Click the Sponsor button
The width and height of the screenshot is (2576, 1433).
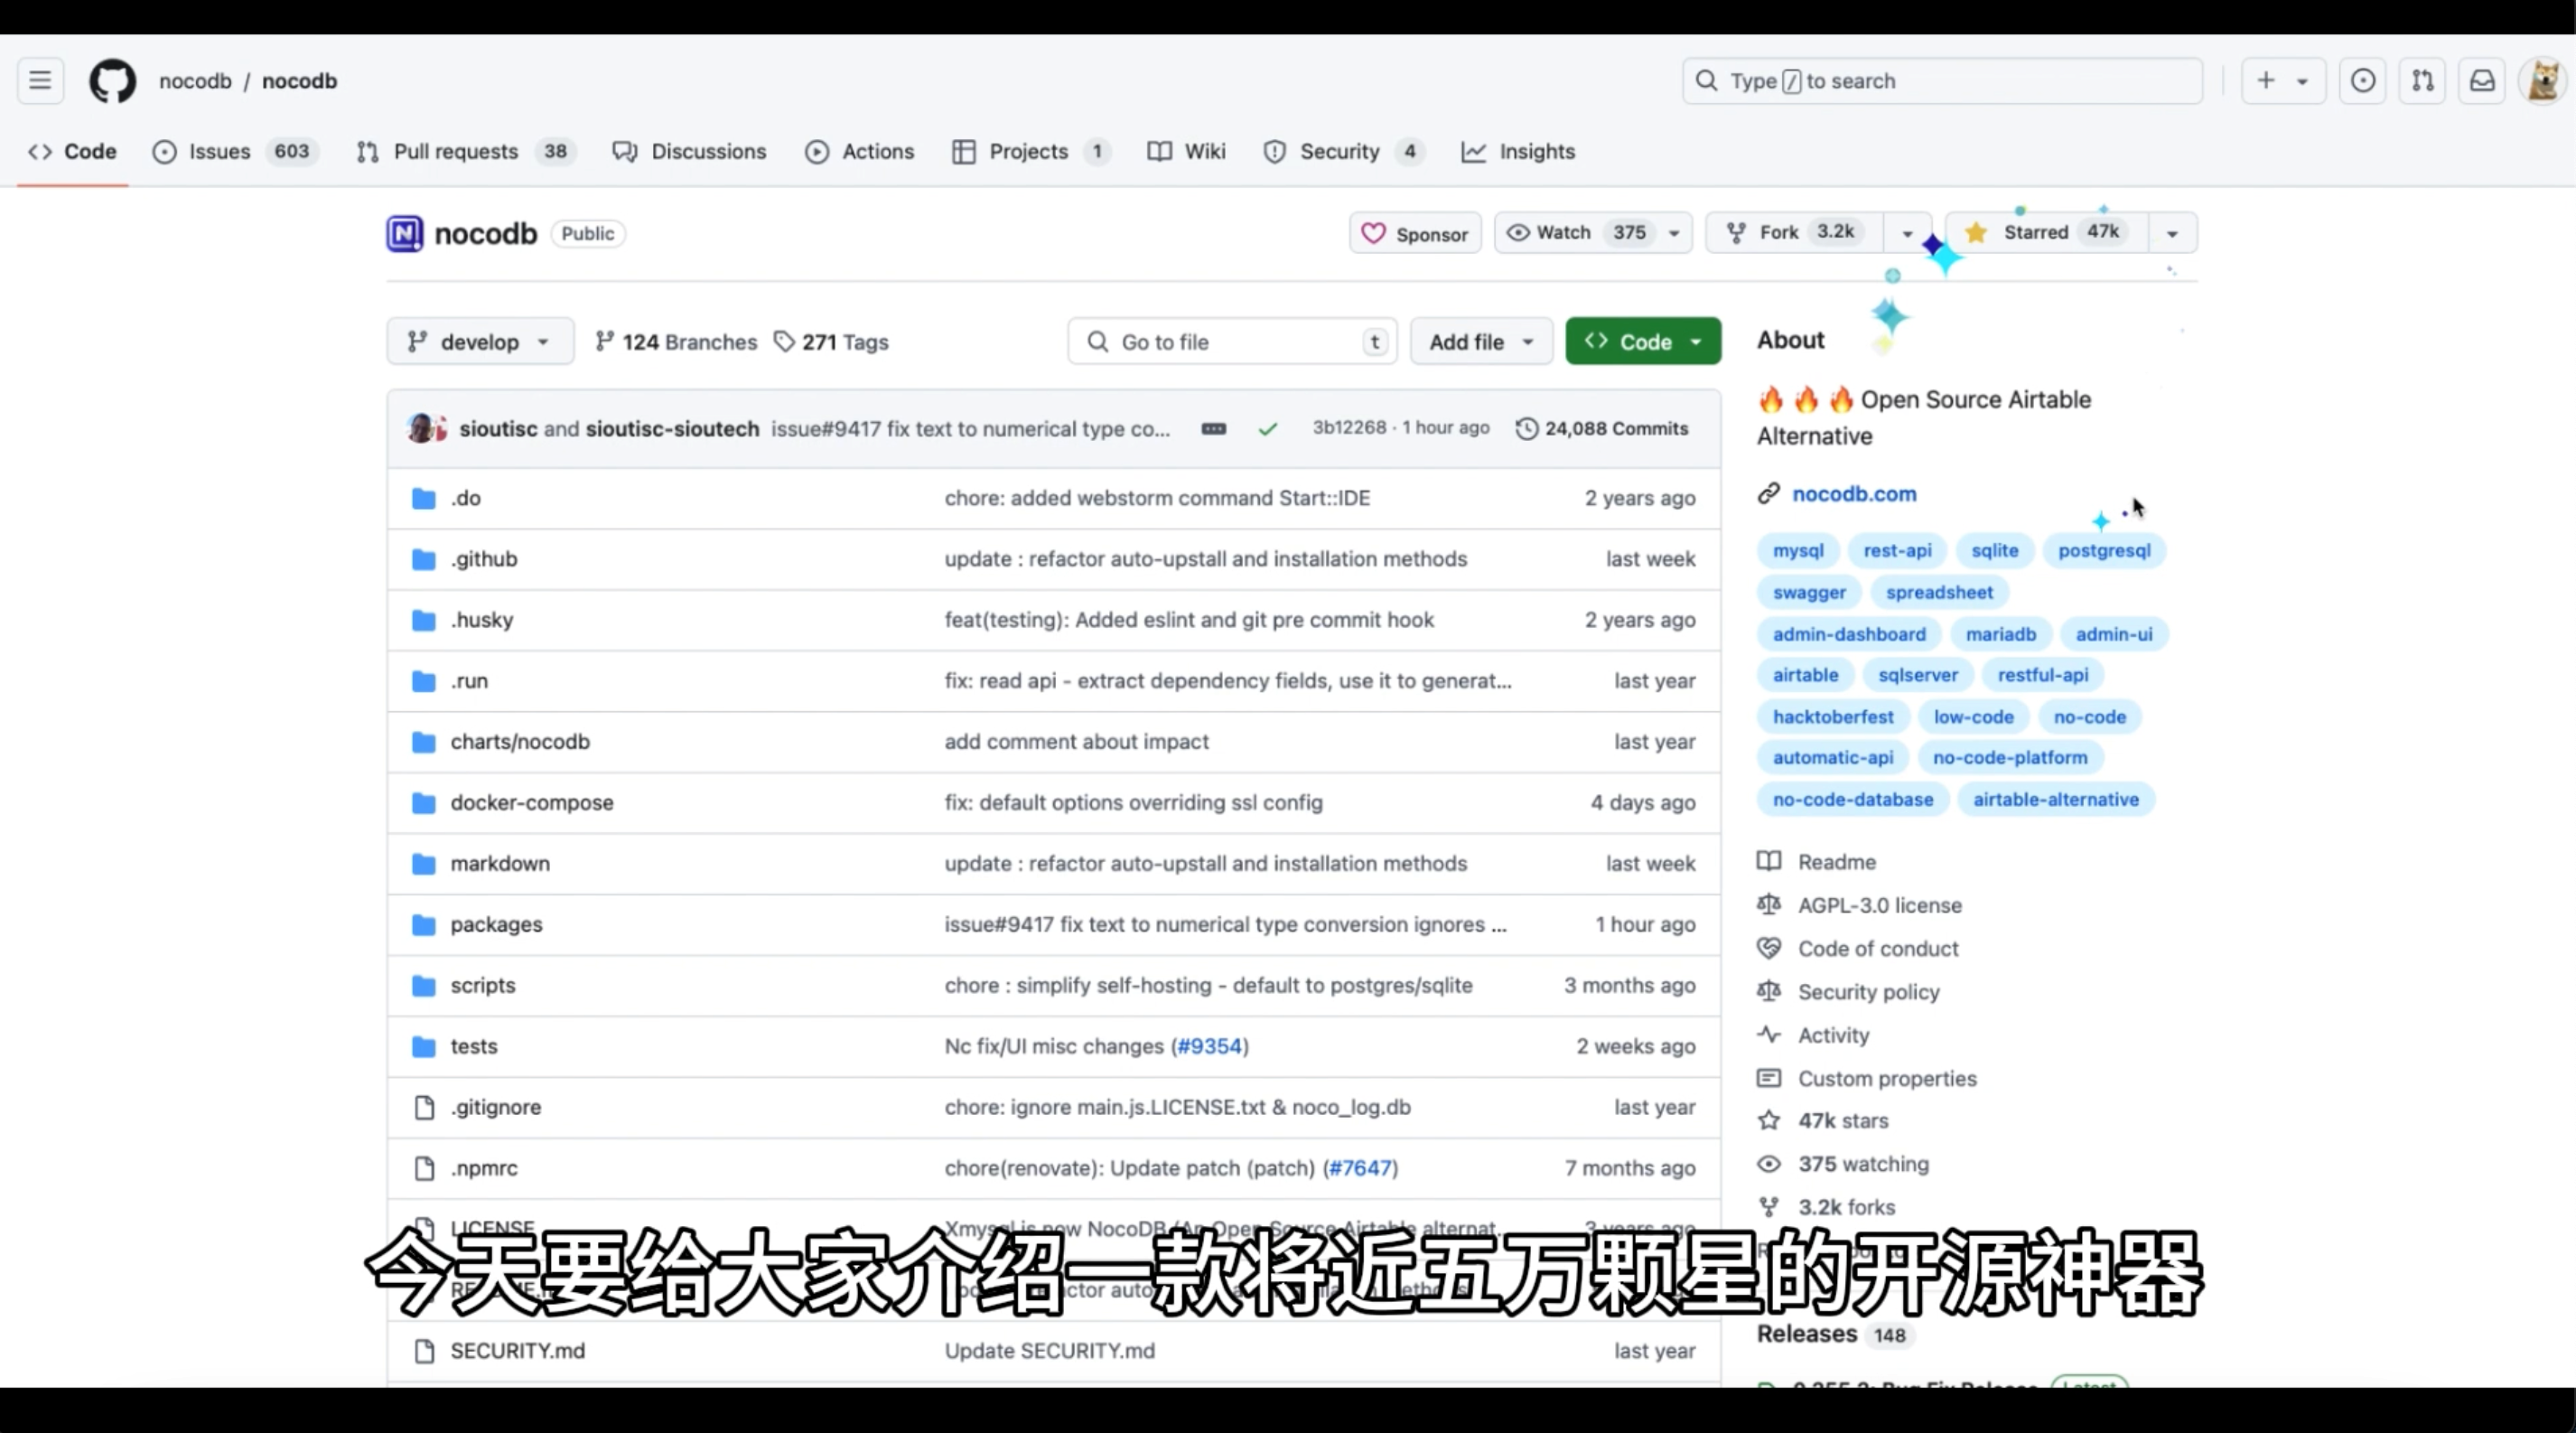click(x=1415, y=233)
